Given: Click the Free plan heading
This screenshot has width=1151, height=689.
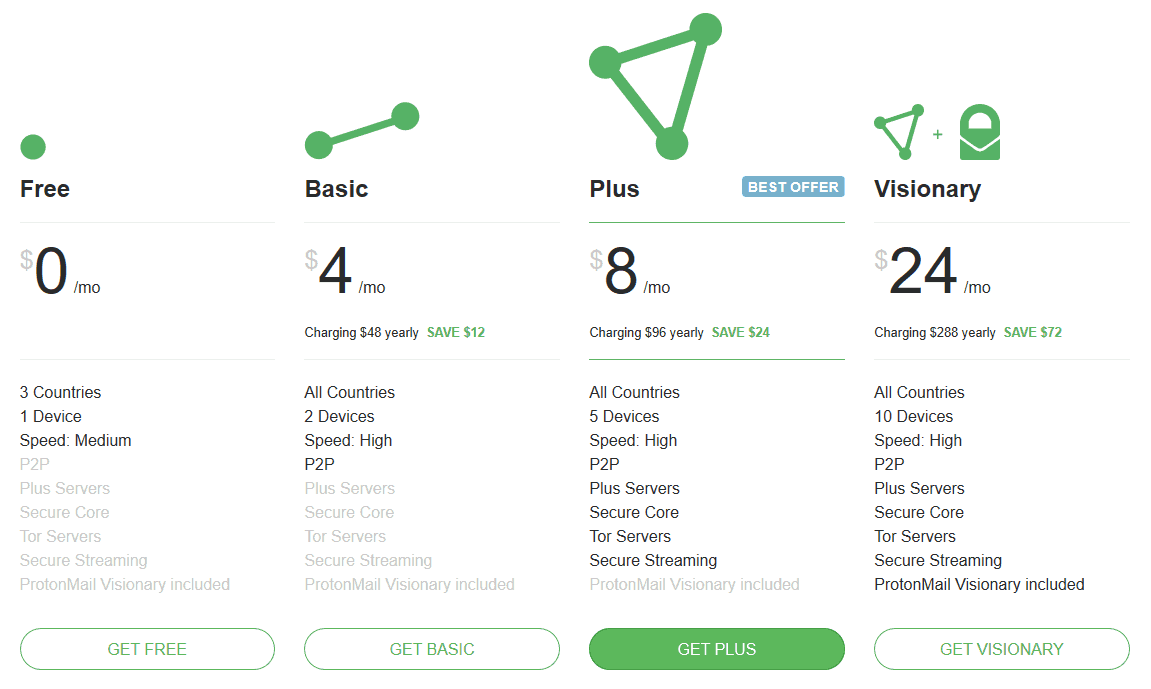Looking at the screenshot, I should pos(45,189).
